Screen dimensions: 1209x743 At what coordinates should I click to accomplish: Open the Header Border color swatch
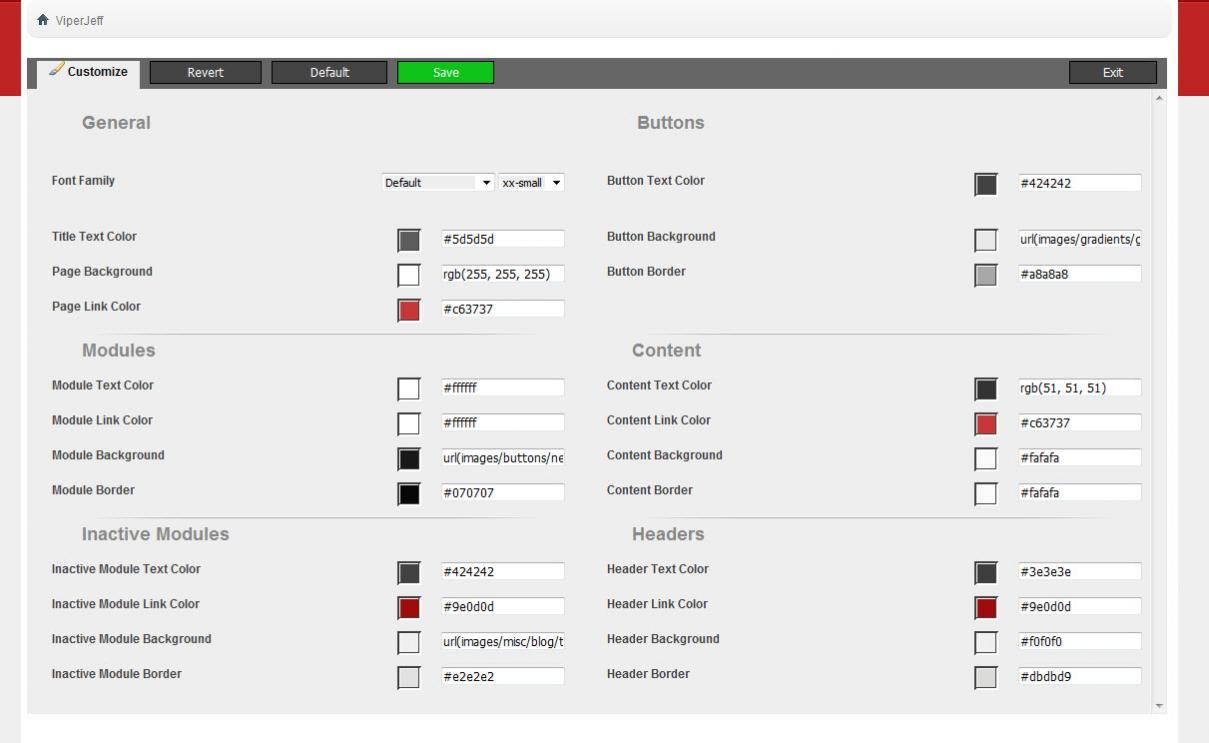[x=986, y=677]
